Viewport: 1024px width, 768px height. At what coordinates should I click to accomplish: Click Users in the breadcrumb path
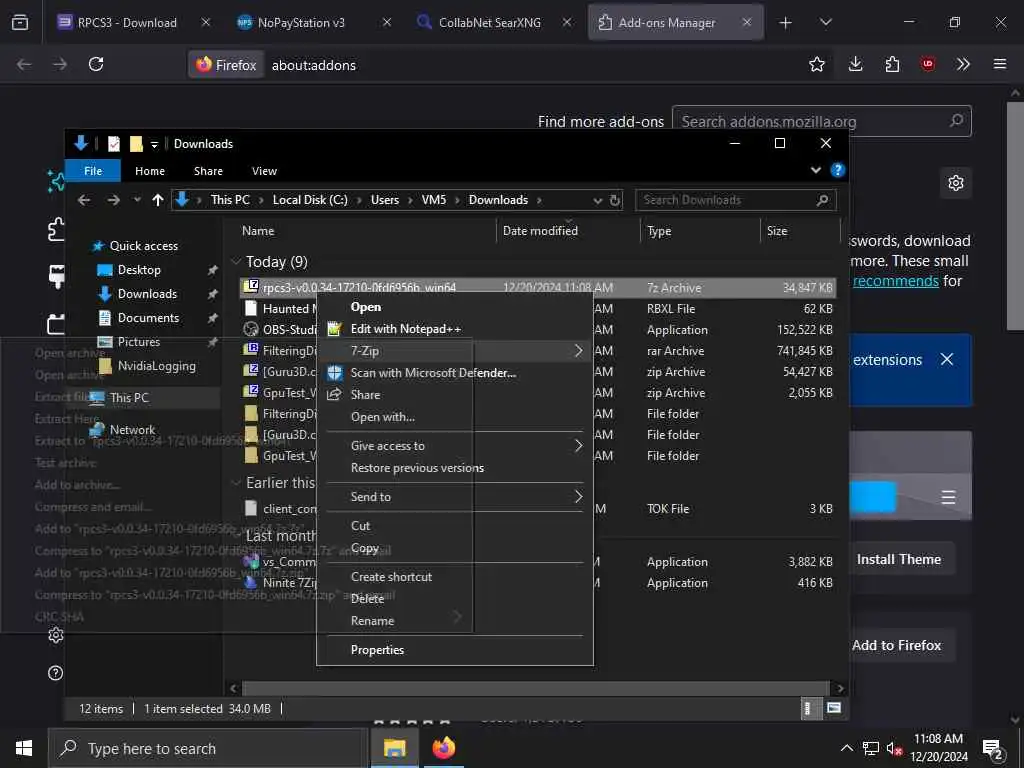[x=385, y=200]
